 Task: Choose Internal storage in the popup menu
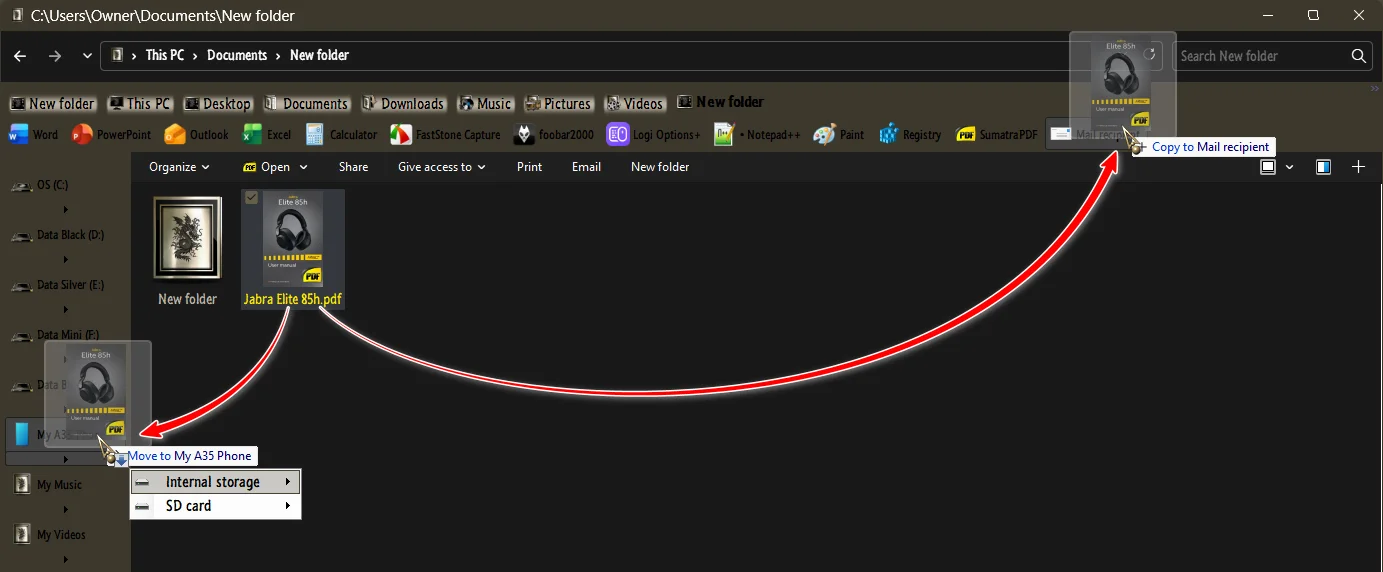click(x=216, y=482)
